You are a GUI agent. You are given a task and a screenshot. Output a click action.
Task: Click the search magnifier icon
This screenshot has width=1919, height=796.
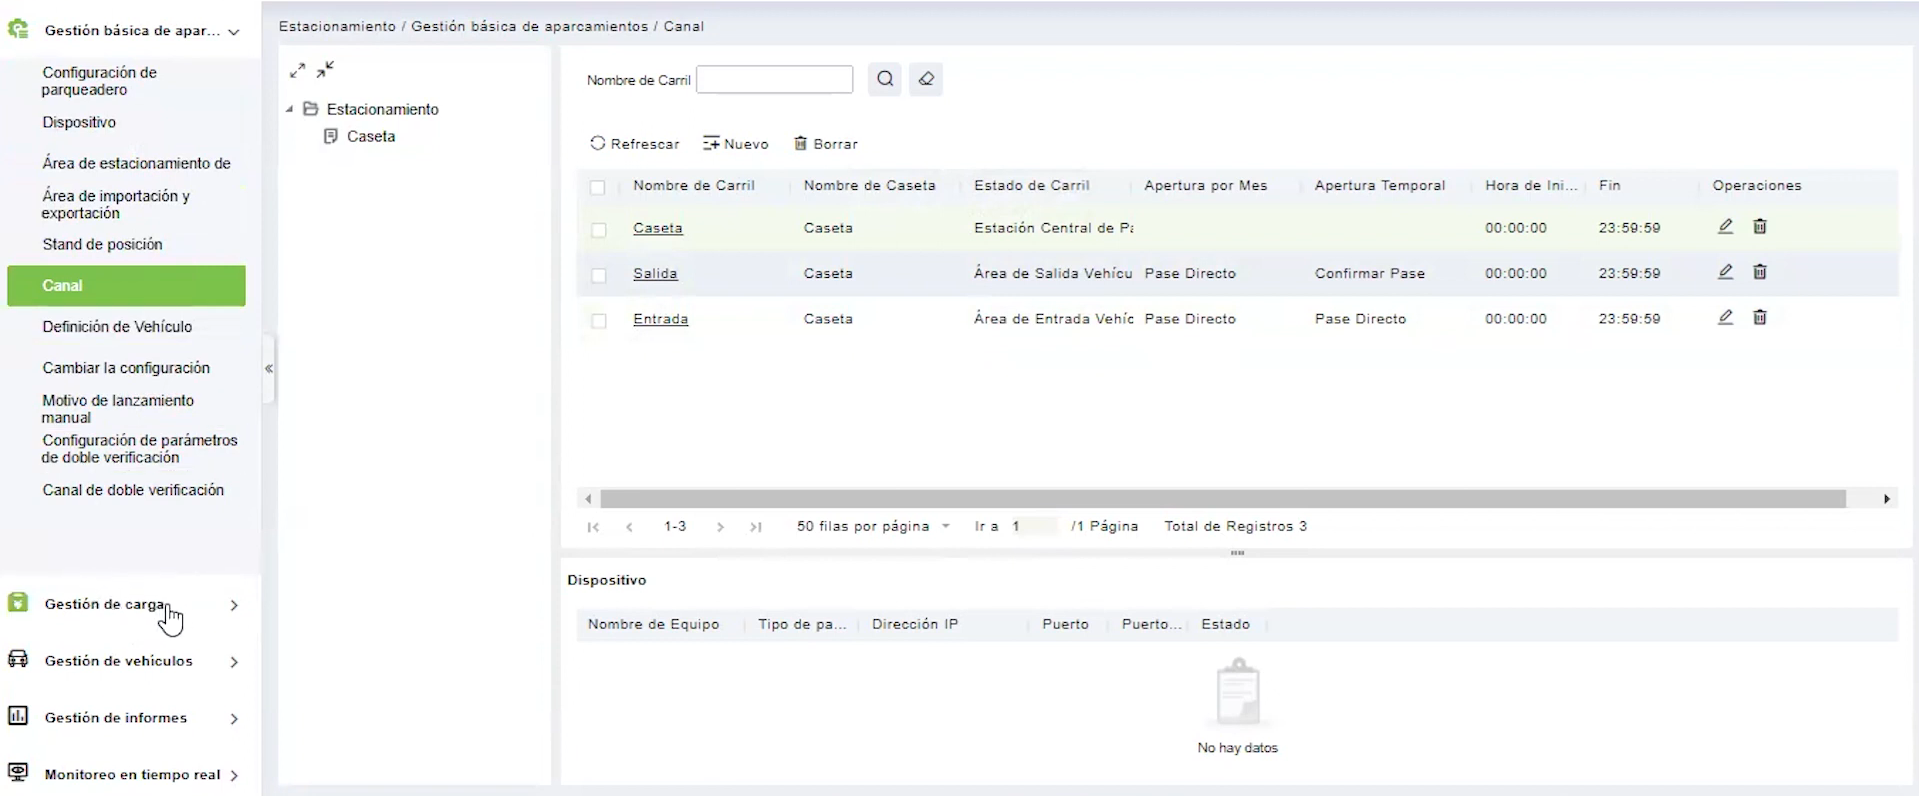click(x=885, y=79)
